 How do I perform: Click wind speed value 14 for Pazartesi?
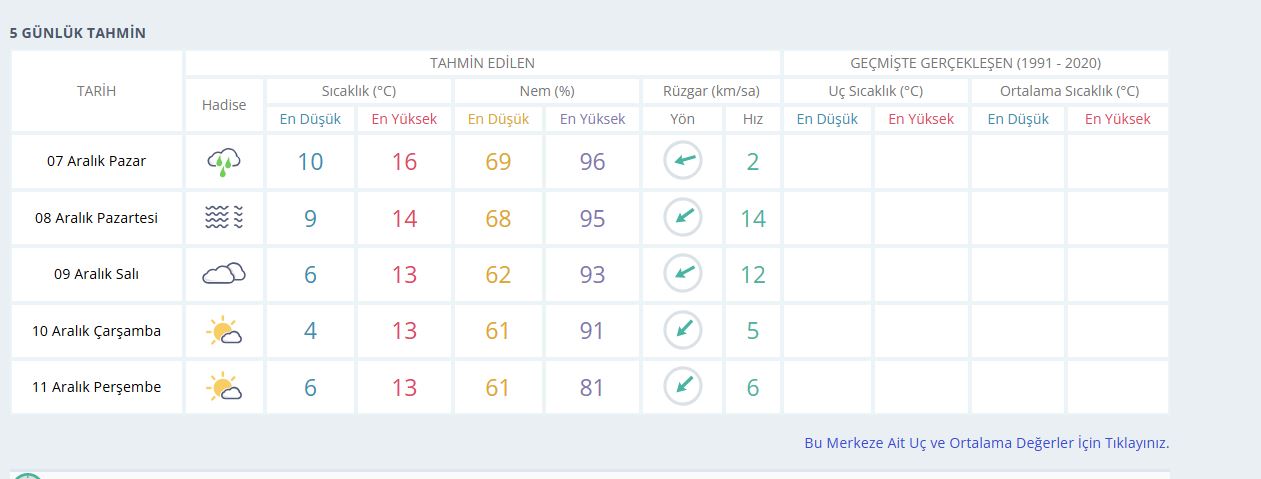coord(752,218)
